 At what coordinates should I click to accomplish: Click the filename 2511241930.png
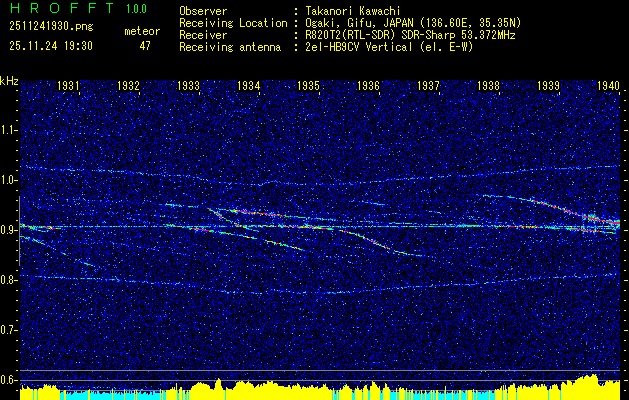click(x=51, y=26)
